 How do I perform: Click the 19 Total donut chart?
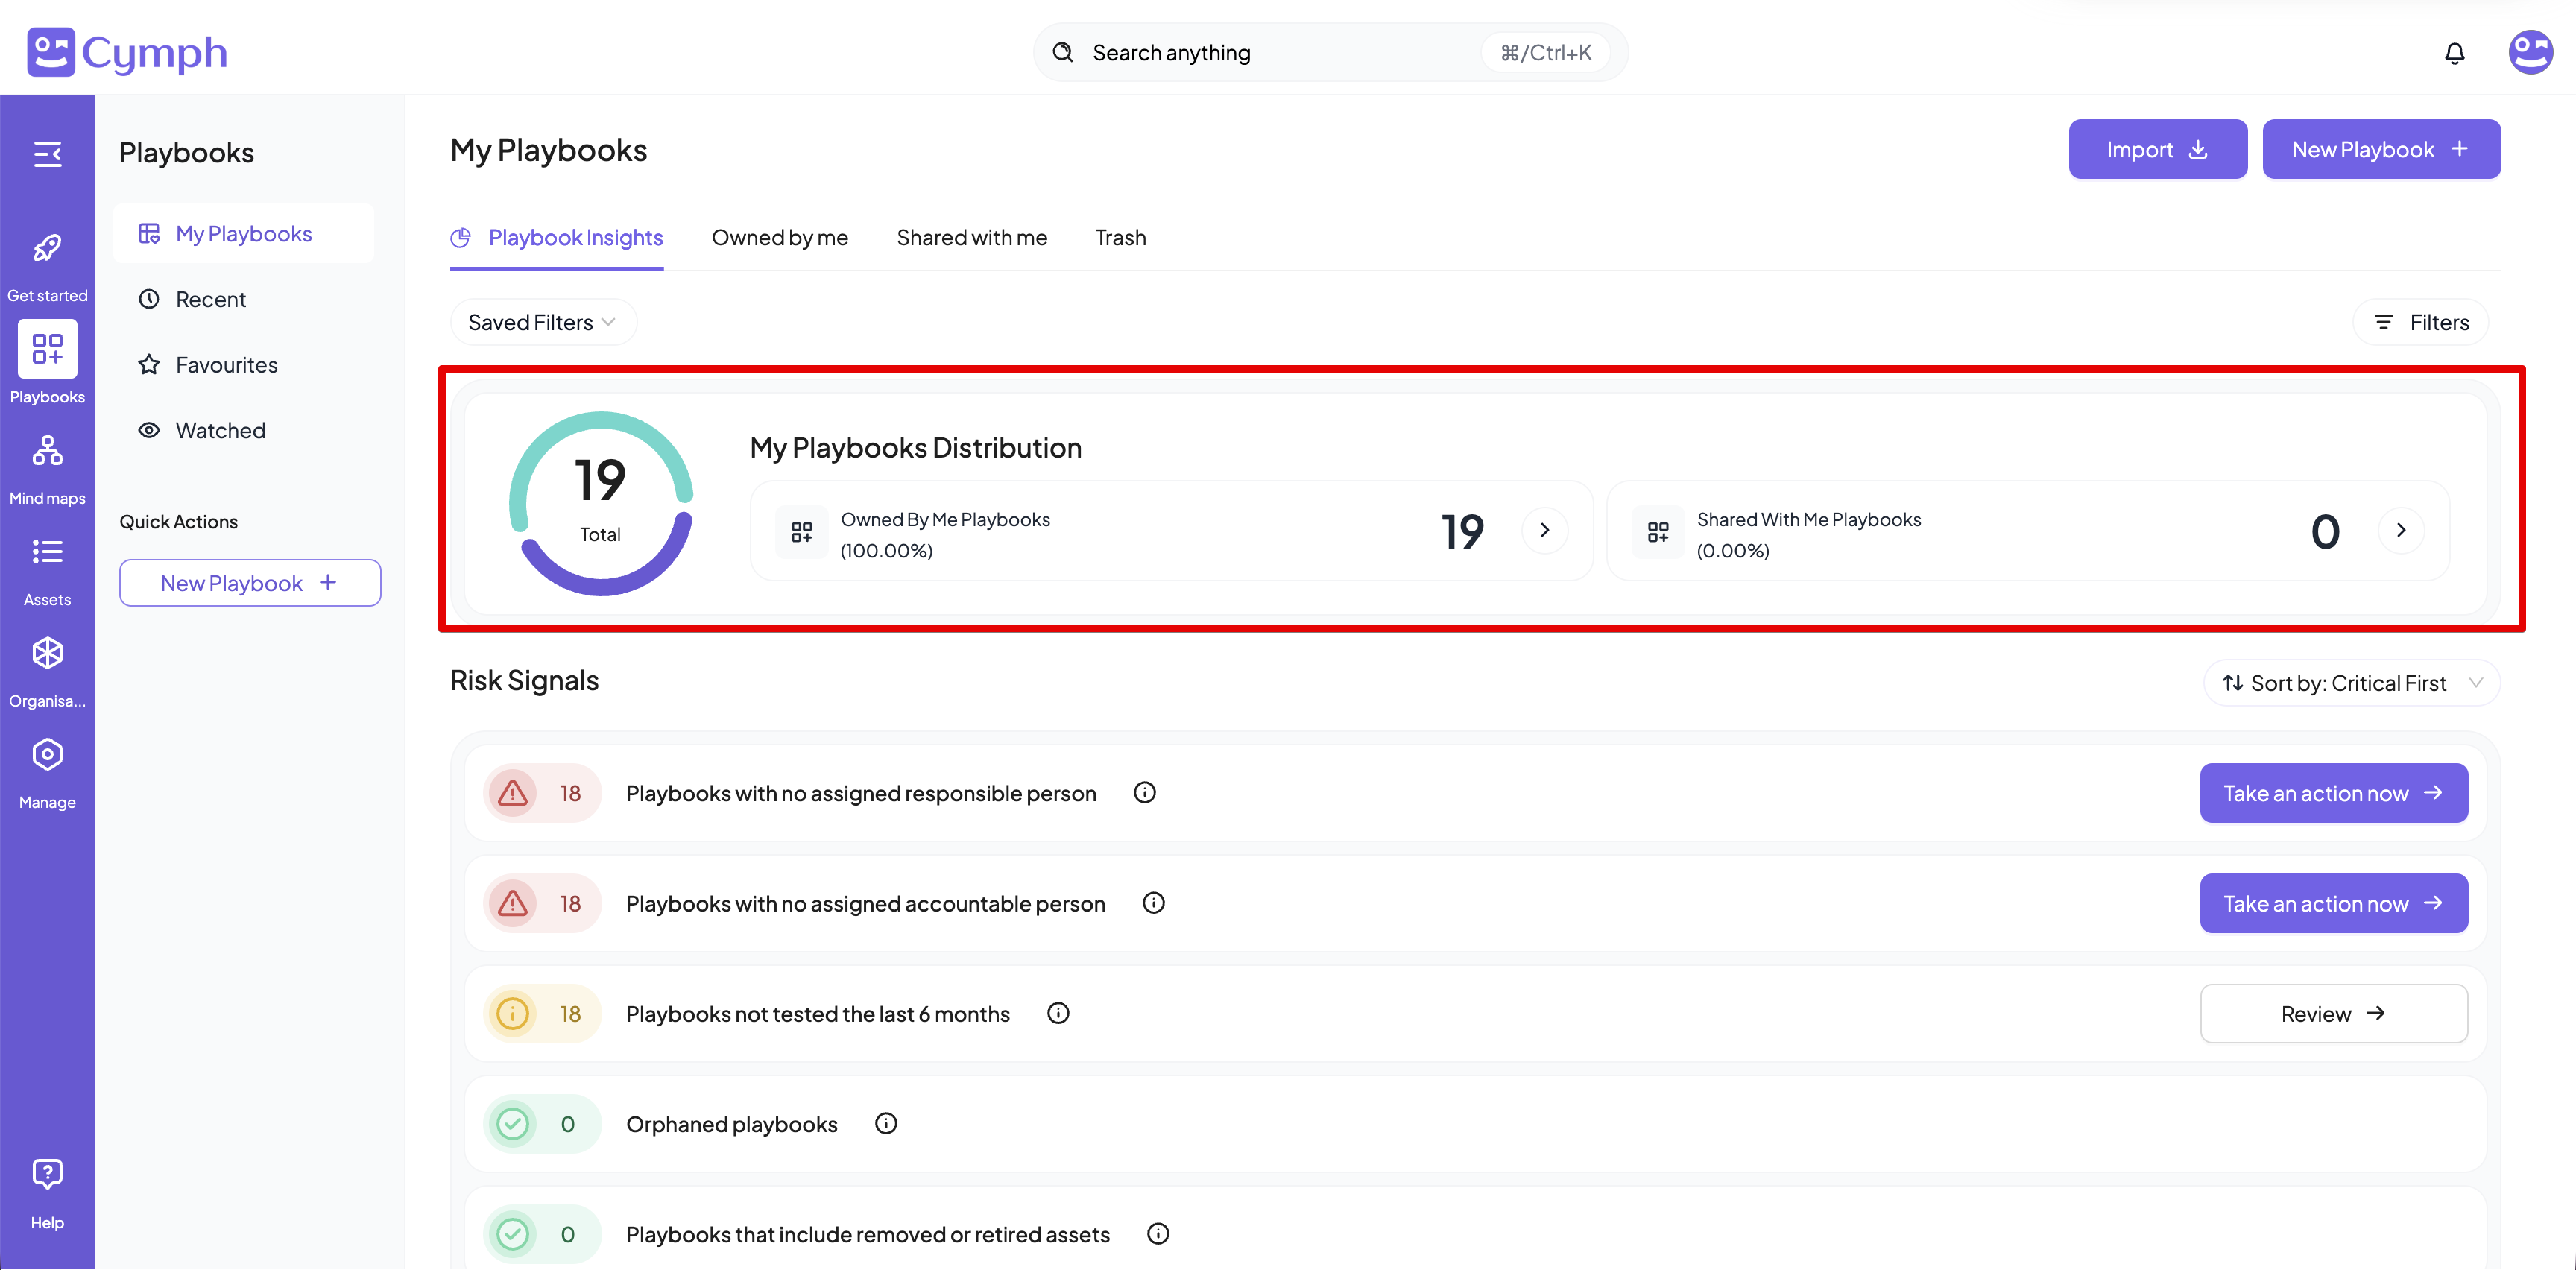600,503
